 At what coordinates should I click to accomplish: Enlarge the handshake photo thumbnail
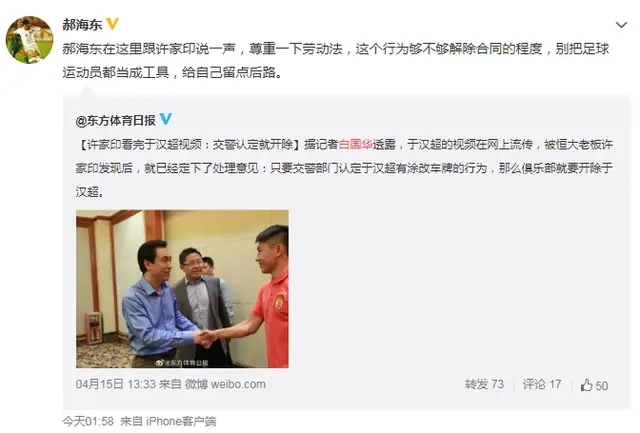coord(182,289)
